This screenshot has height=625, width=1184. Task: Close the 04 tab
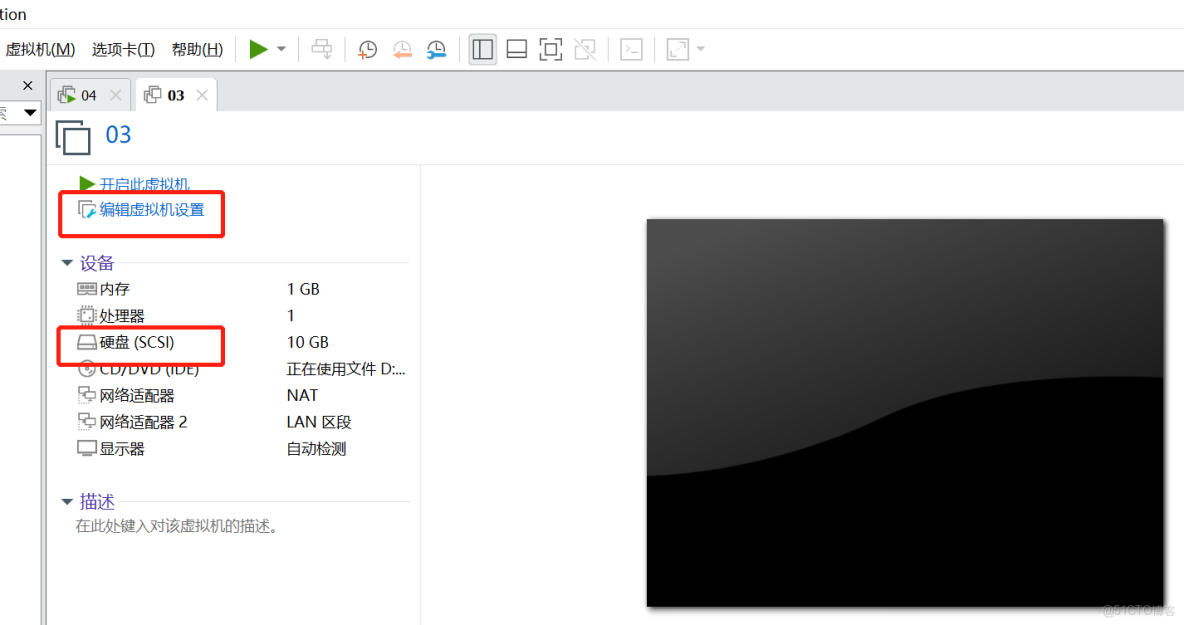coord(116,95)
